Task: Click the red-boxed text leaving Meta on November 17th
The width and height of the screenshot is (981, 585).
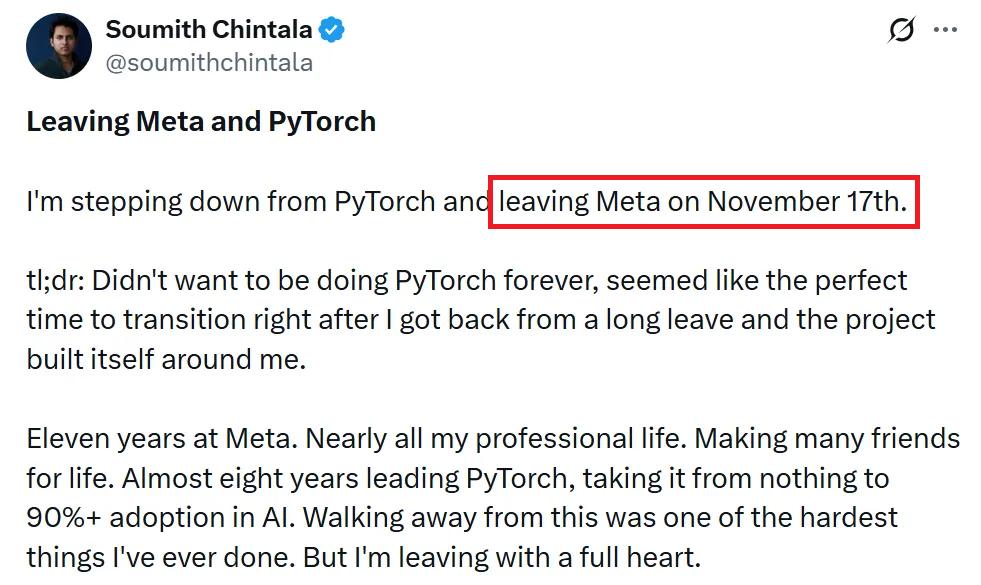Action: pos(703,202)
